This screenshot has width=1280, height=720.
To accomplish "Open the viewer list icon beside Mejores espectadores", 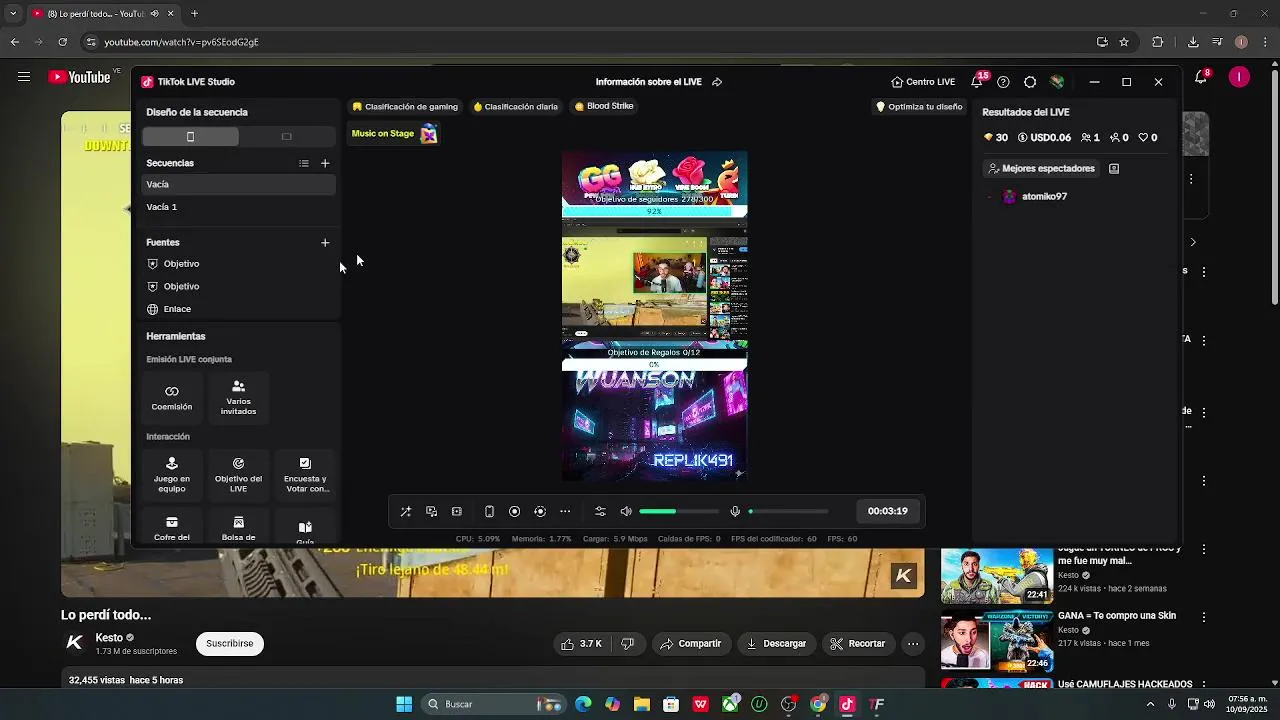I will pos(1114,168).
